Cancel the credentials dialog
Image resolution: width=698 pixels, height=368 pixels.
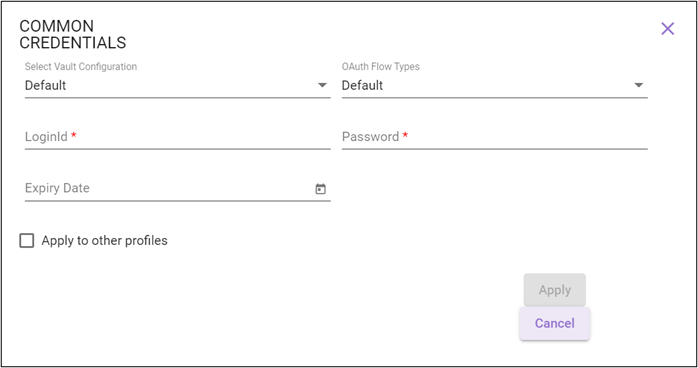tap(555, 324)
